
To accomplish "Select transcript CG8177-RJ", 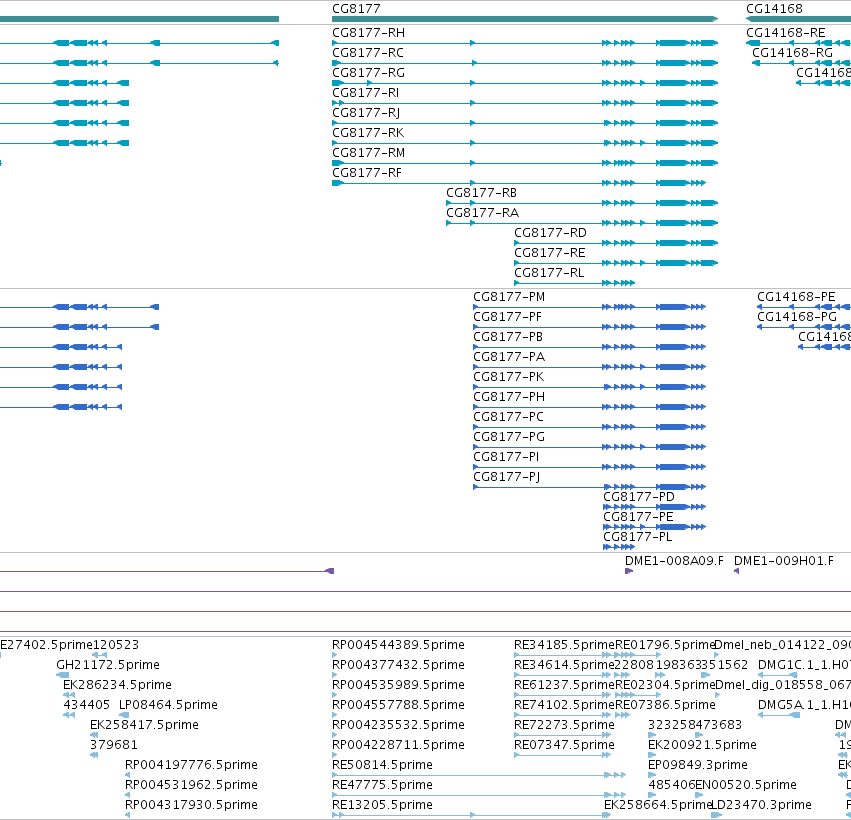I will (366, 113).
